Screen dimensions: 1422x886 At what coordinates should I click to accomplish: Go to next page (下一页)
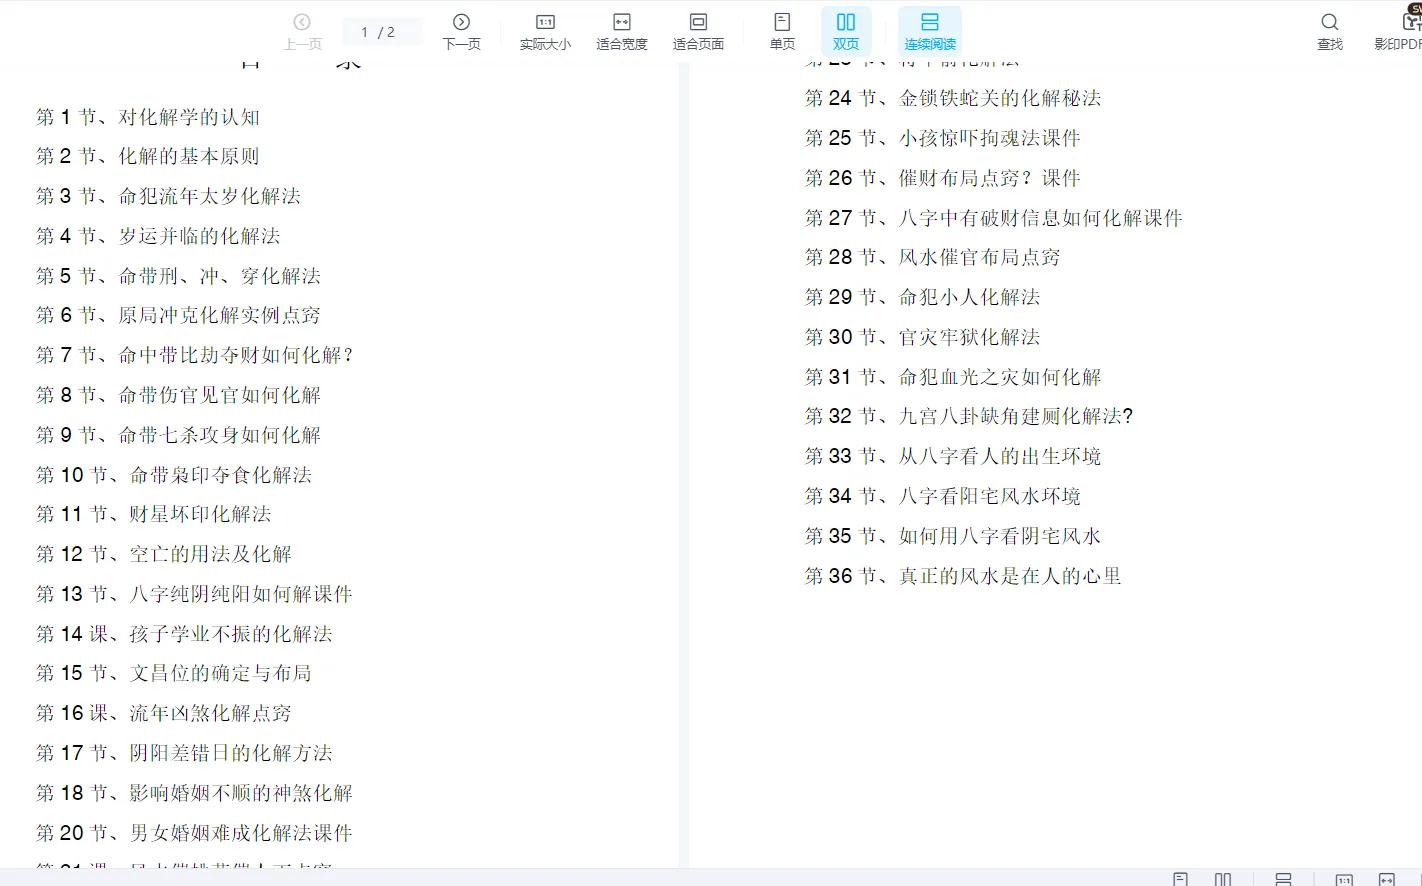pos(461,32)
